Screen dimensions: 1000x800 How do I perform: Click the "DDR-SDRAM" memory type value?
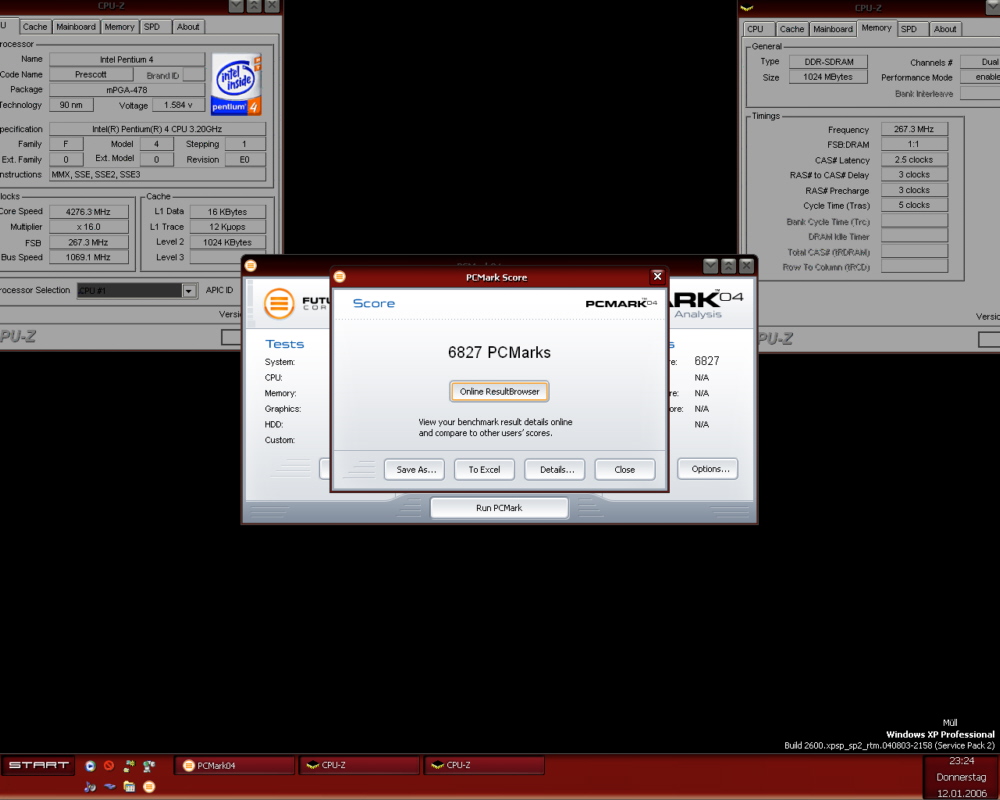(828, 62)
